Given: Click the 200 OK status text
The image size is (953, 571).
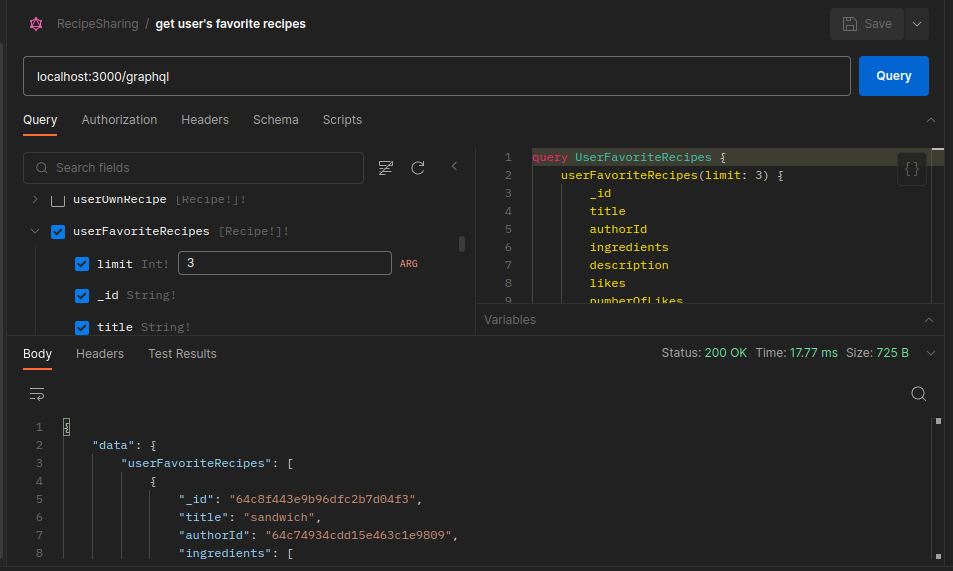Looking at the screenshot, I should pyautogui.click(x=725, y=353).
